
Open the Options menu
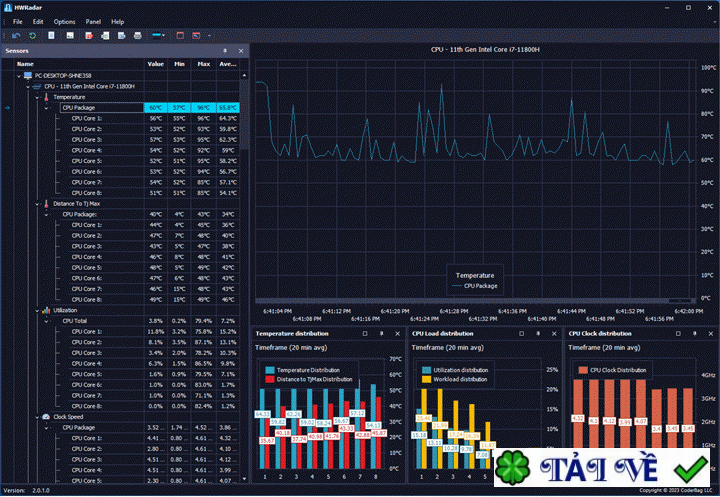coord(64,21)
